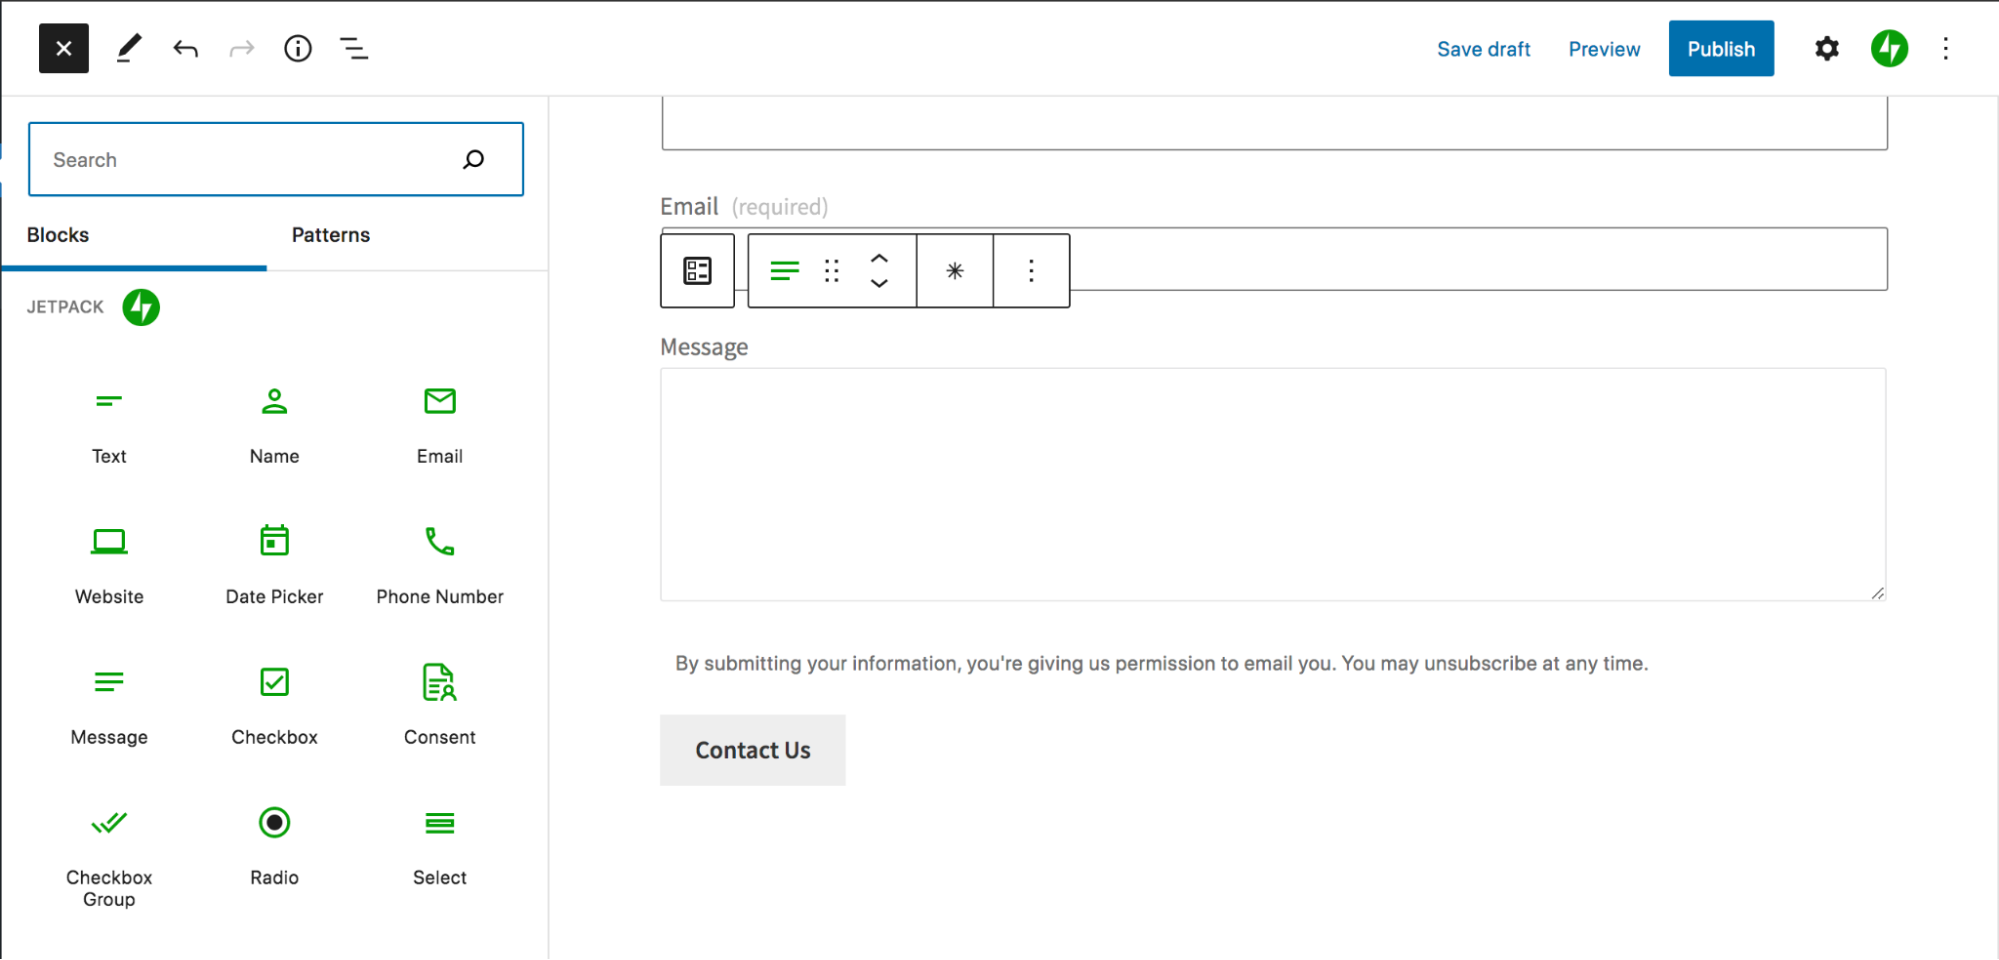The height and width of the screenshot is (960, 1999).
Task: Insert the Checkbox block
Action: [x=274, y=707]
